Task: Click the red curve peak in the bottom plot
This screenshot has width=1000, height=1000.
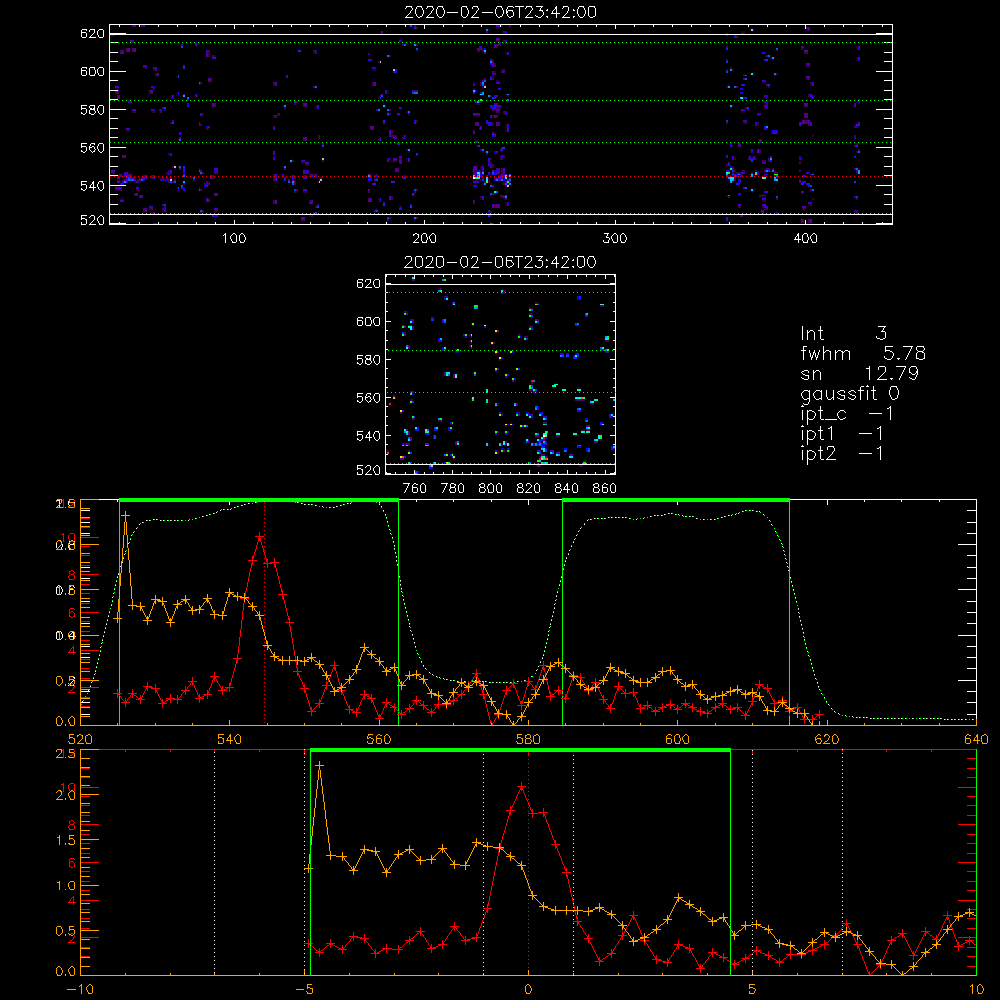Action: (x=522, y=787)
